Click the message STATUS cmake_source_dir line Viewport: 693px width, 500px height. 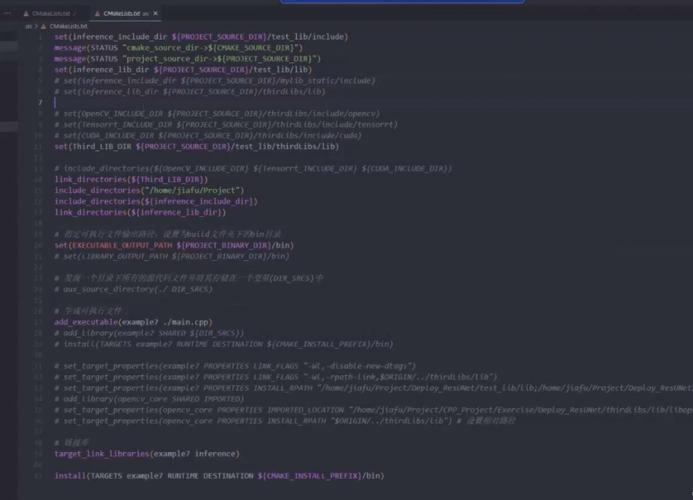179,48
